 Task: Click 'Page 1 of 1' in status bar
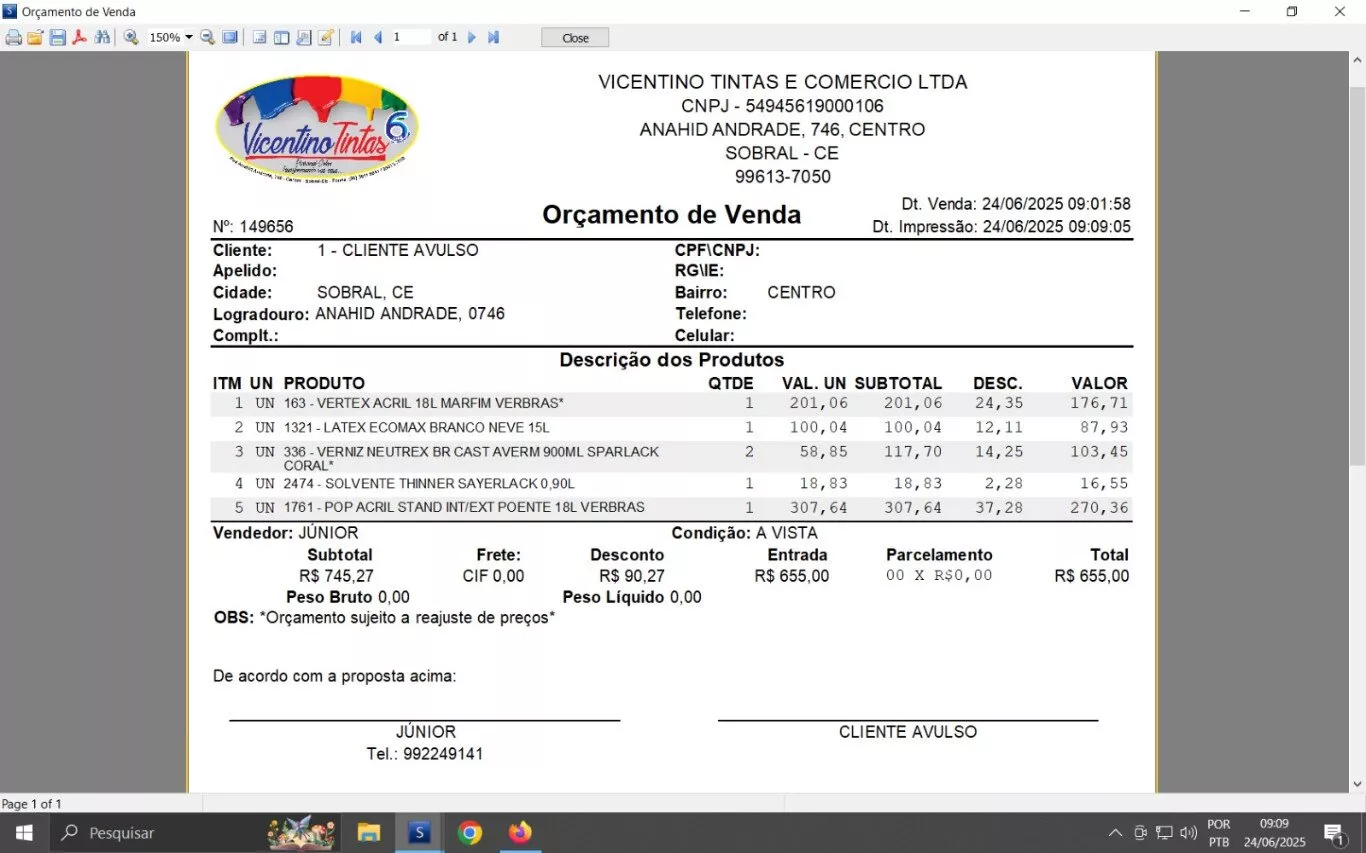click(32, 804)
